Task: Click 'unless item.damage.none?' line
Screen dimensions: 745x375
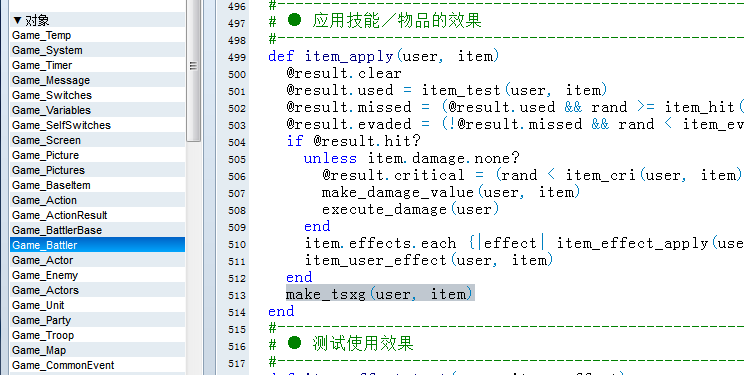Action: (412, 158)
